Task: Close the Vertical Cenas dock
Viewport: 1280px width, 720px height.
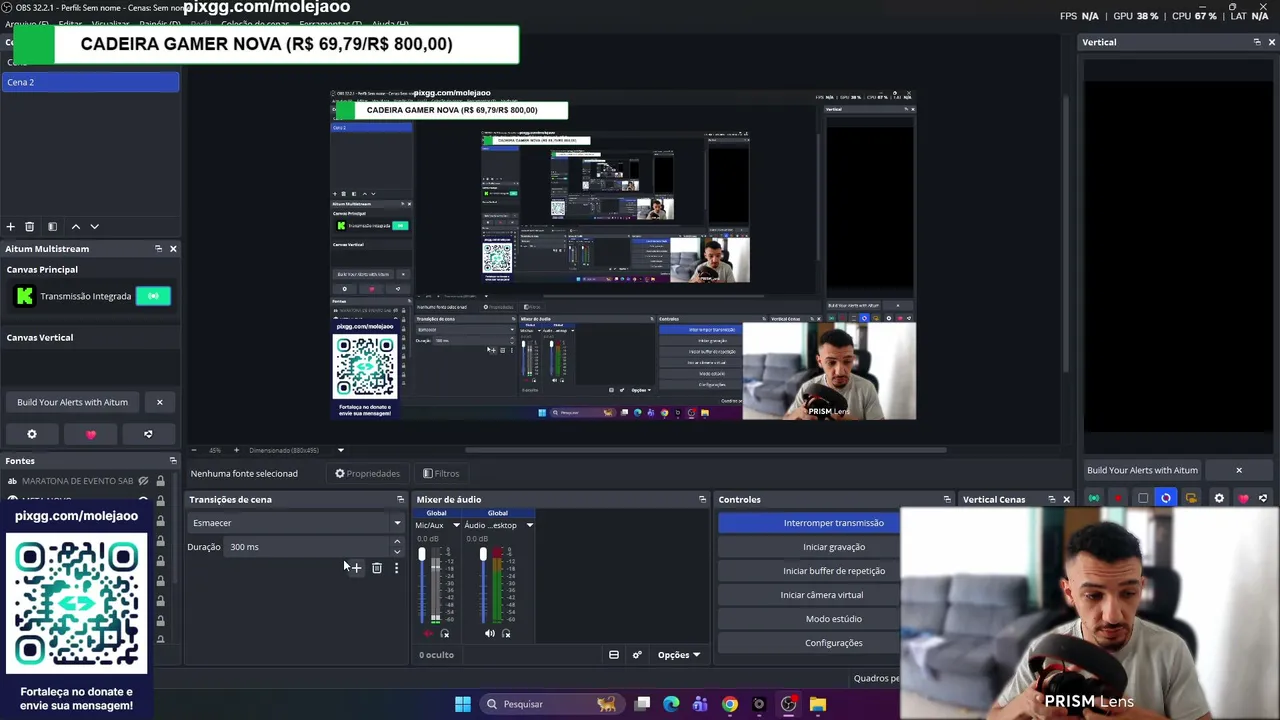Action: click(1066, 500)
